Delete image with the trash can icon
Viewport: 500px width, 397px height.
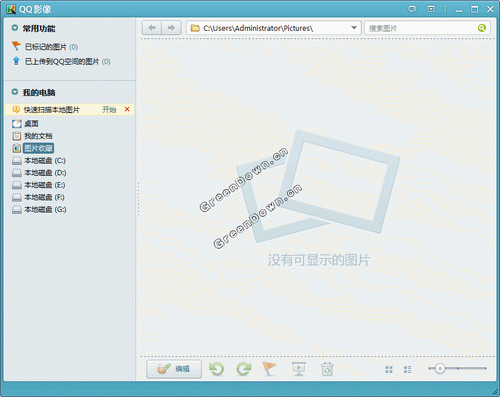327,369
